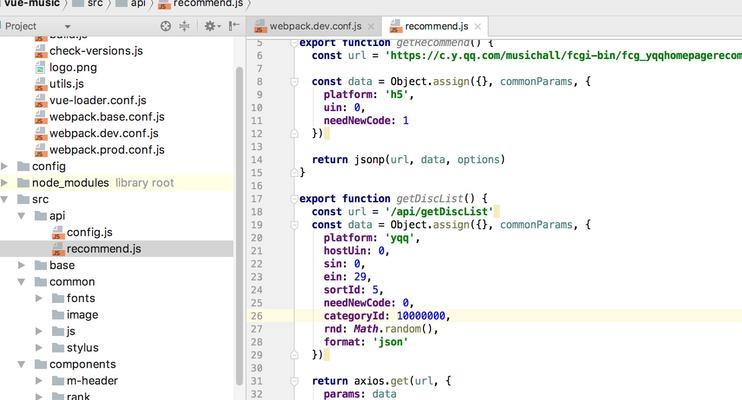Fold the axios.get block at line 31
Screen dimensions: 742x400
[294, 381]
